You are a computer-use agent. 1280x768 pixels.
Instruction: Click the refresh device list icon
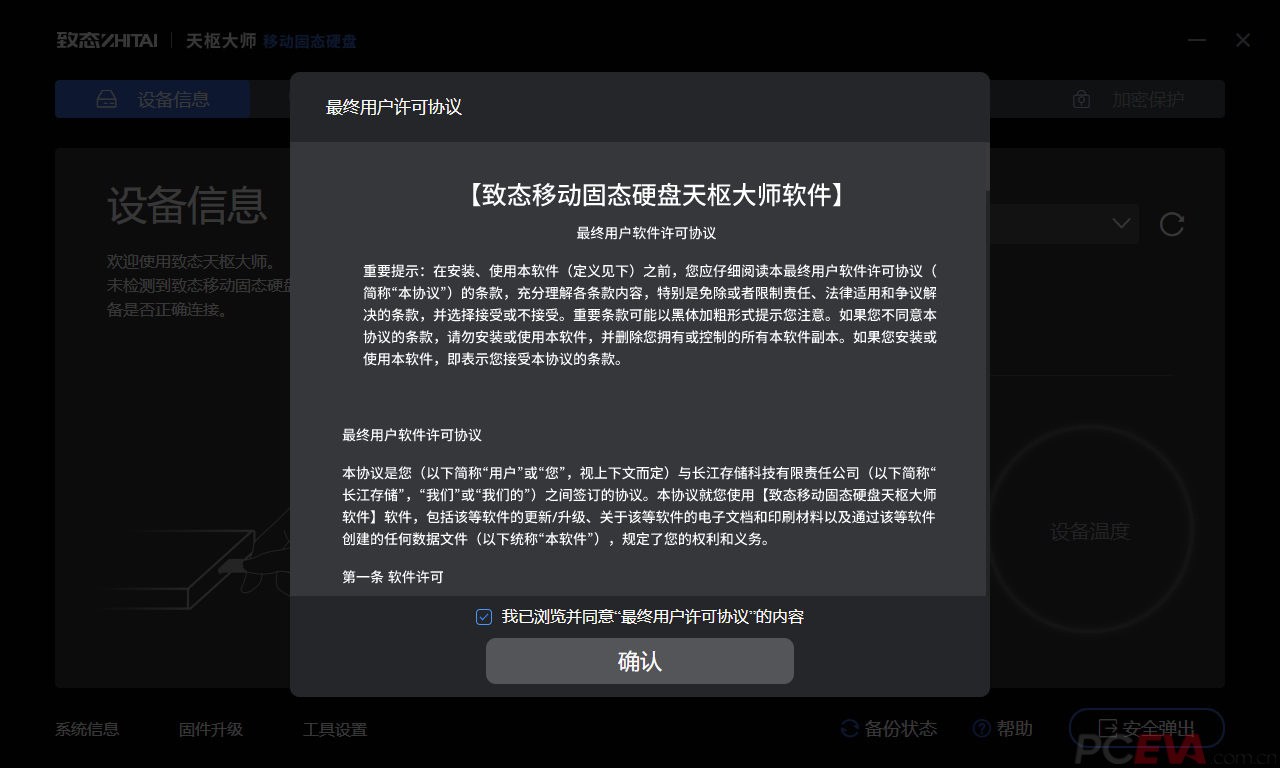click(1172, 225)
